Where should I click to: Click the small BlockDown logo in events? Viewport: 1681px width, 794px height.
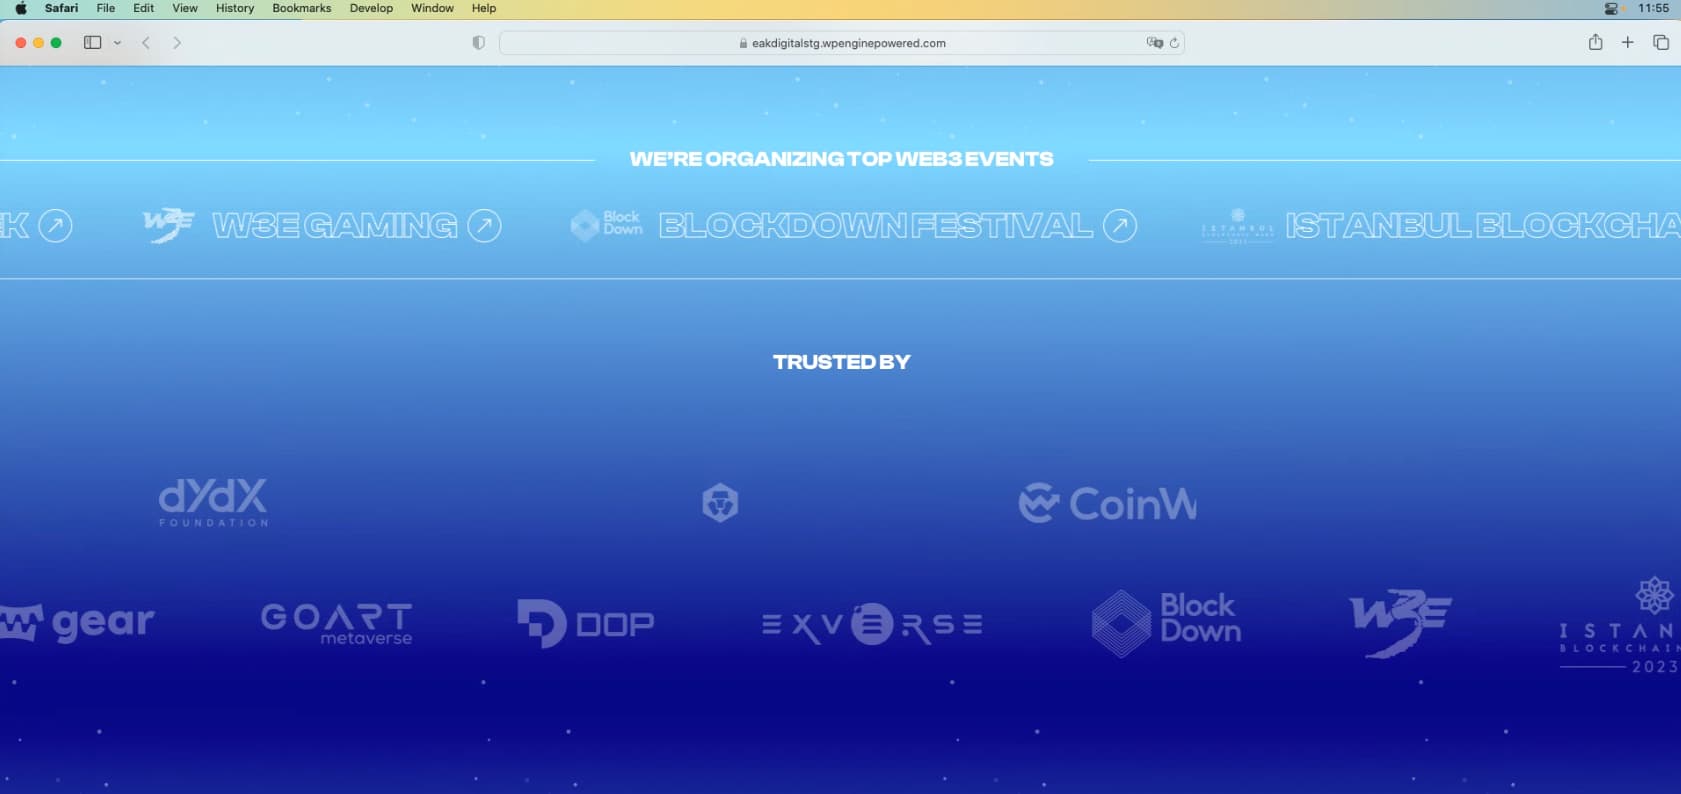coord(607,225)
